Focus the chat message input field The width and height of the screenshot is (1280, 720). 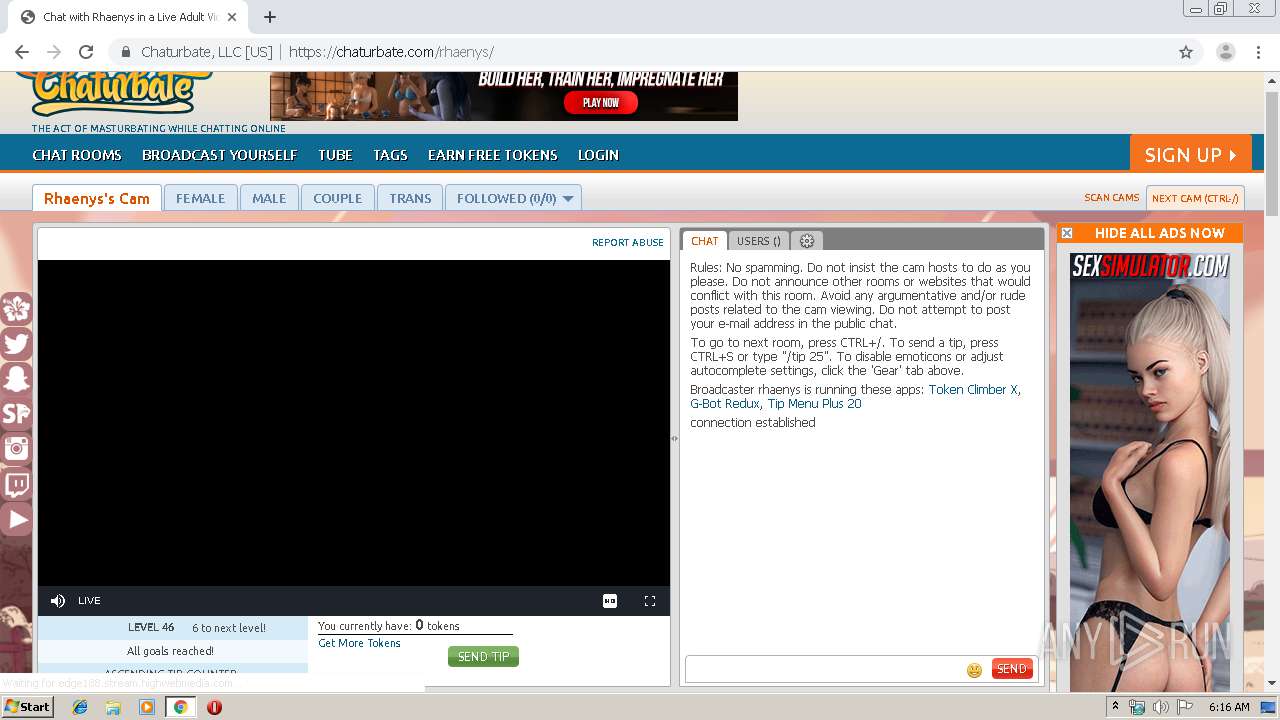pos(824,669)
